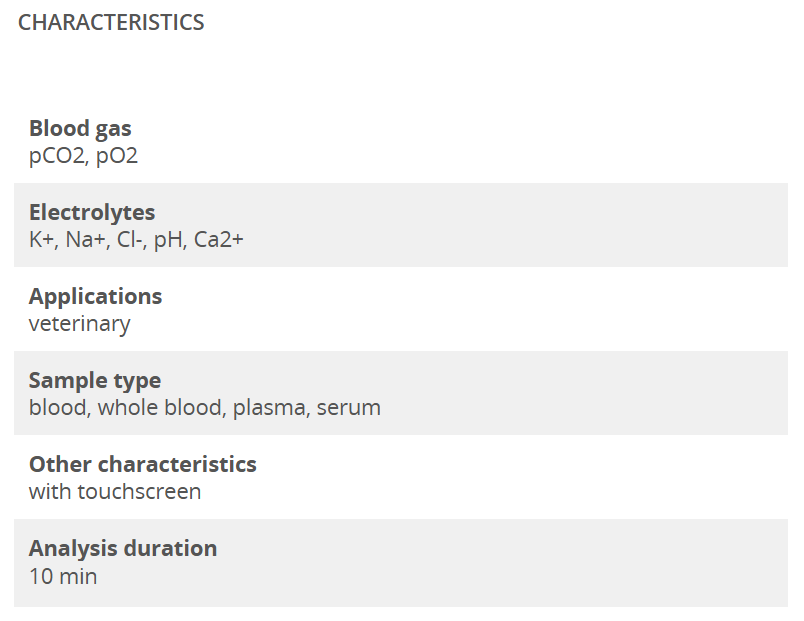The height and width of the screenshot is (621, 804).
Task: Click blood, whole blood, plasma, serum text
Action: click(x=205, y=408)
